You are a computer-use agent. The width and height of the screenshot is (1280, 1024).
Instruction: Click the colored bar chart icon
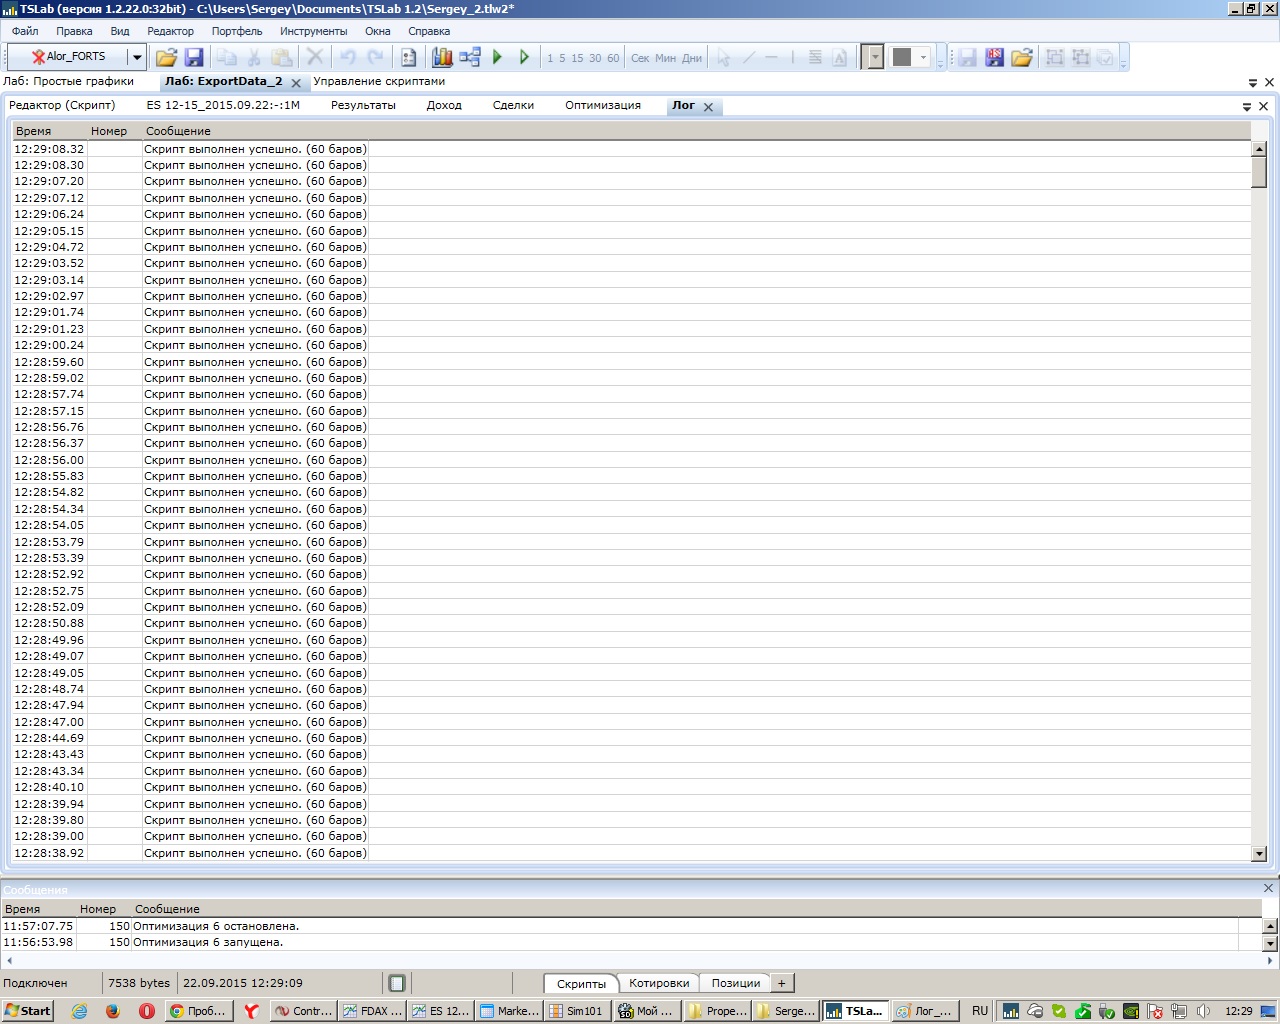[x=442, y=57]
